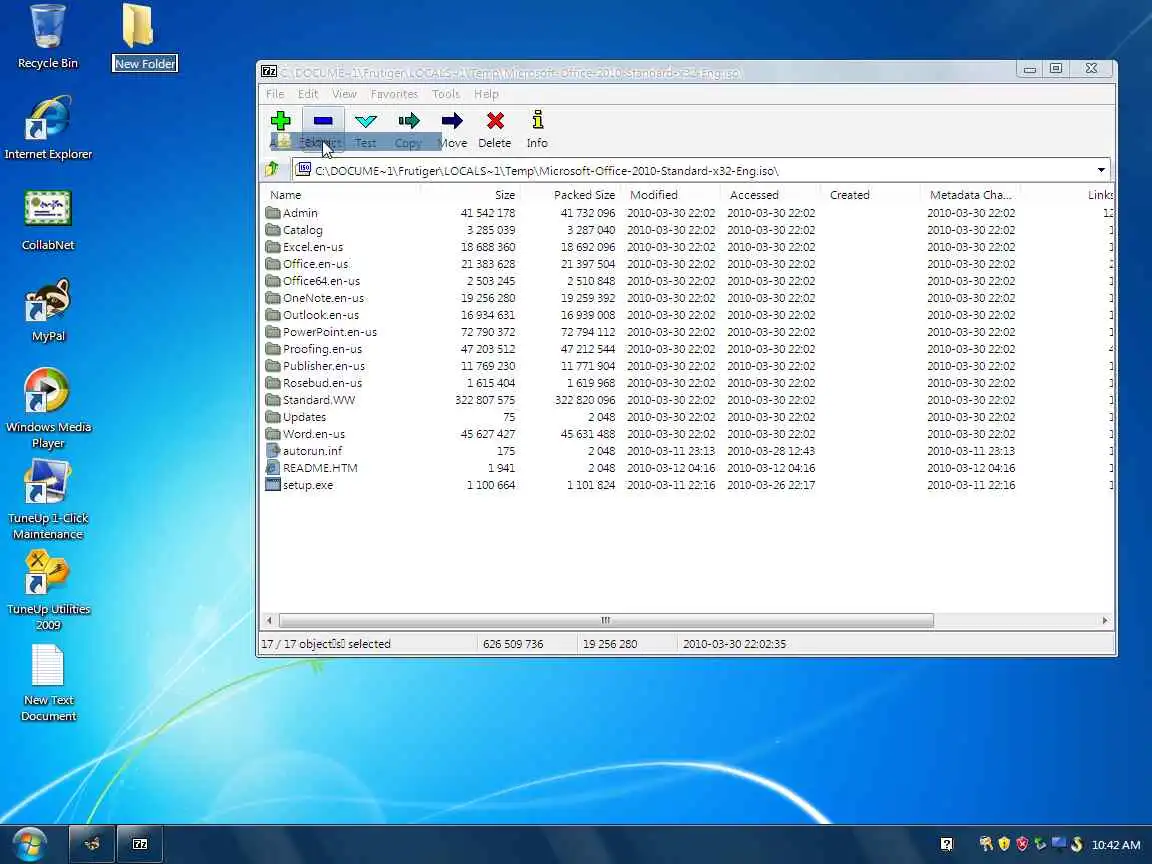The image size is (1152, 864).
Task: Click the Word.en-us folder name
Action: click(x=314, y=433)
